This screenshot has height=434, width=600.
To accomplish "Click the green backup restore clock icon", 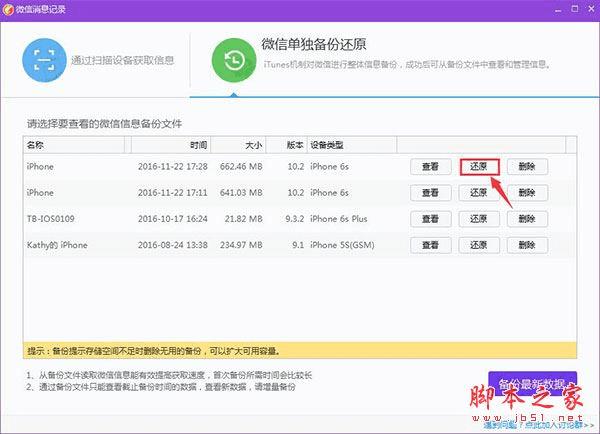I will click(234, 60).
